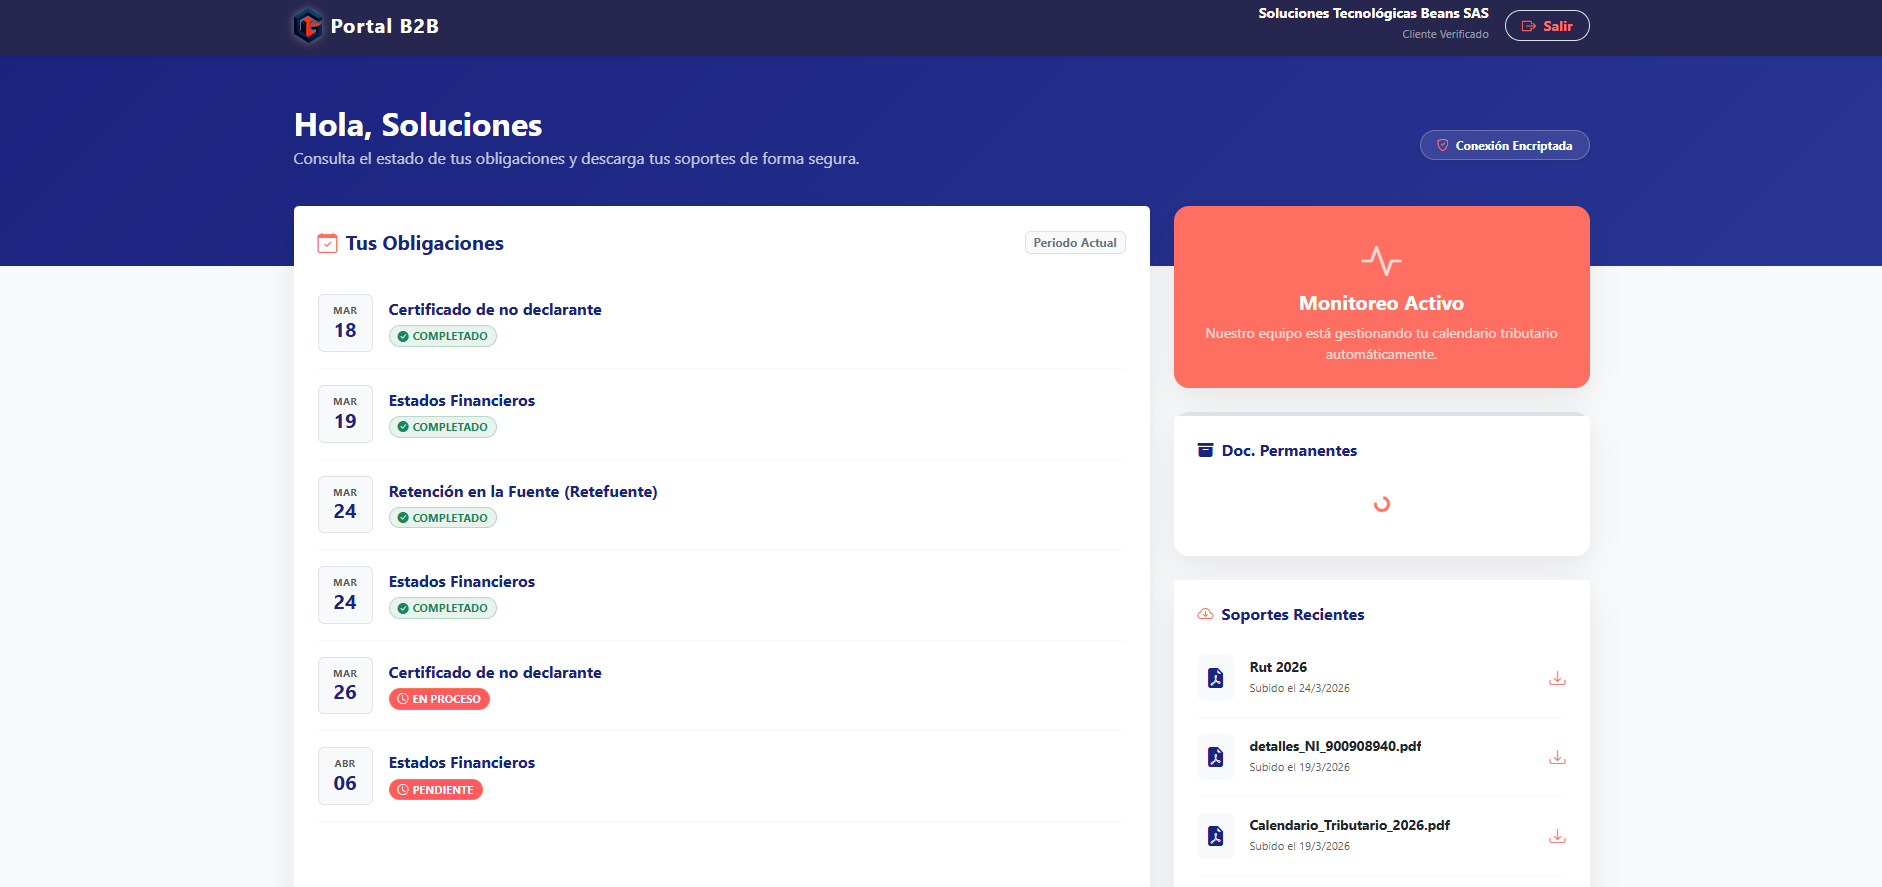
Task: Click the shield icon in Conexión Encriptada
Action: (x=1442, y=145)
